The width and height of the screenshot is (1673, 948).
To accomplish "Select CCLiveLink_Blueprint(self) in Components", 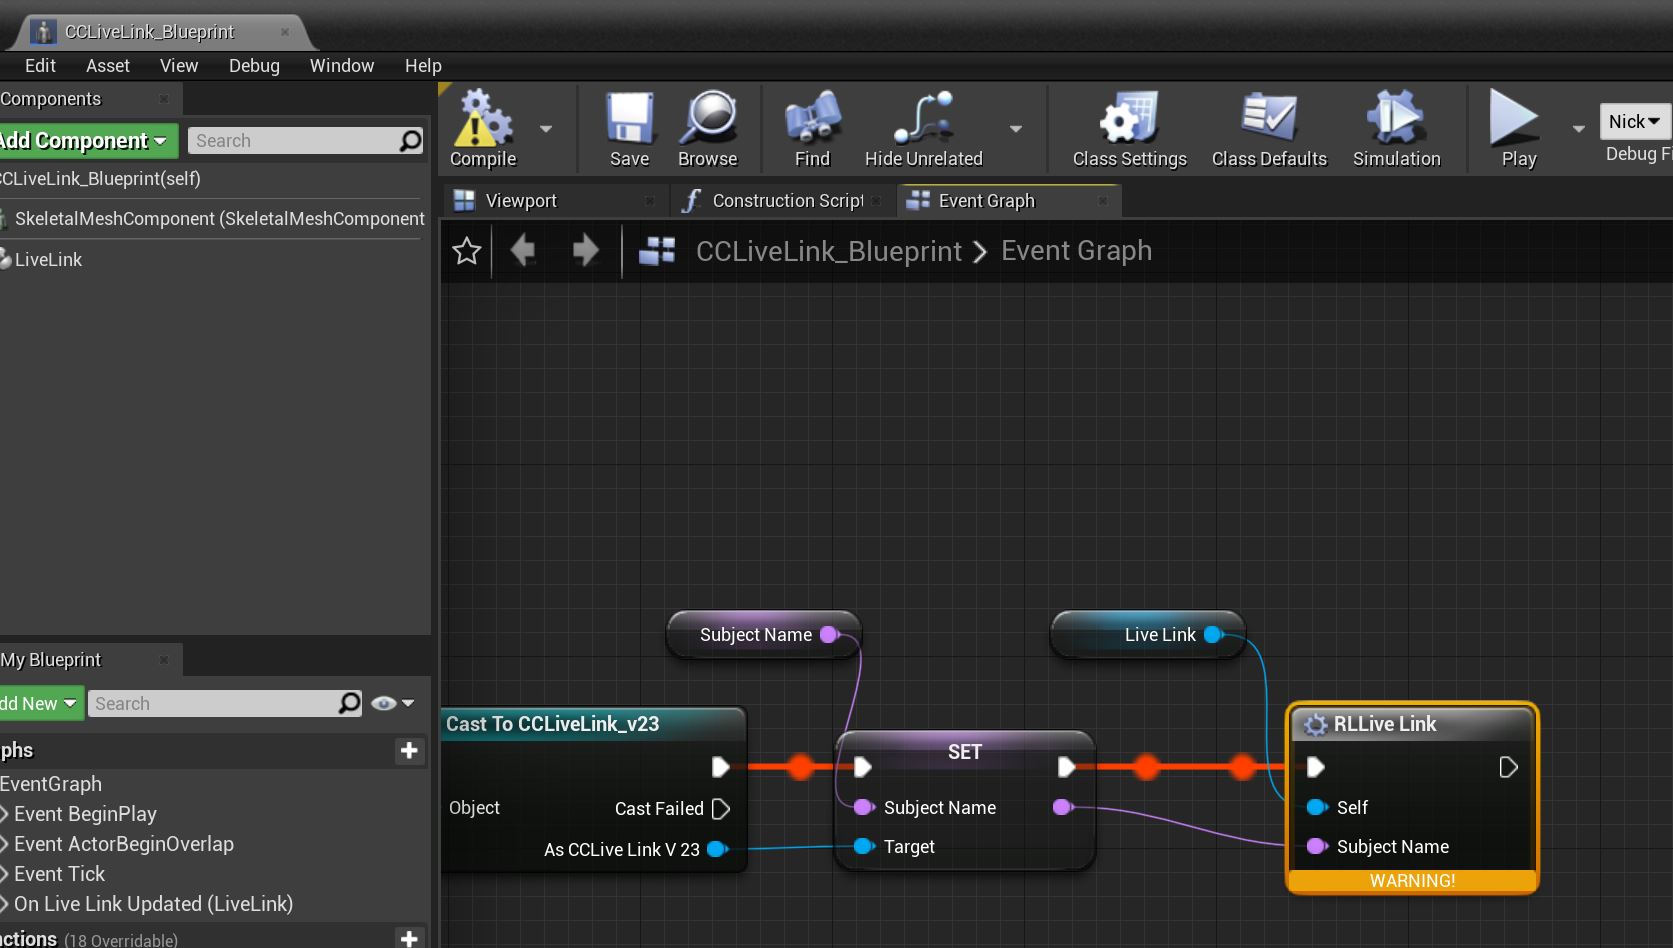I will tap(100, 179).
